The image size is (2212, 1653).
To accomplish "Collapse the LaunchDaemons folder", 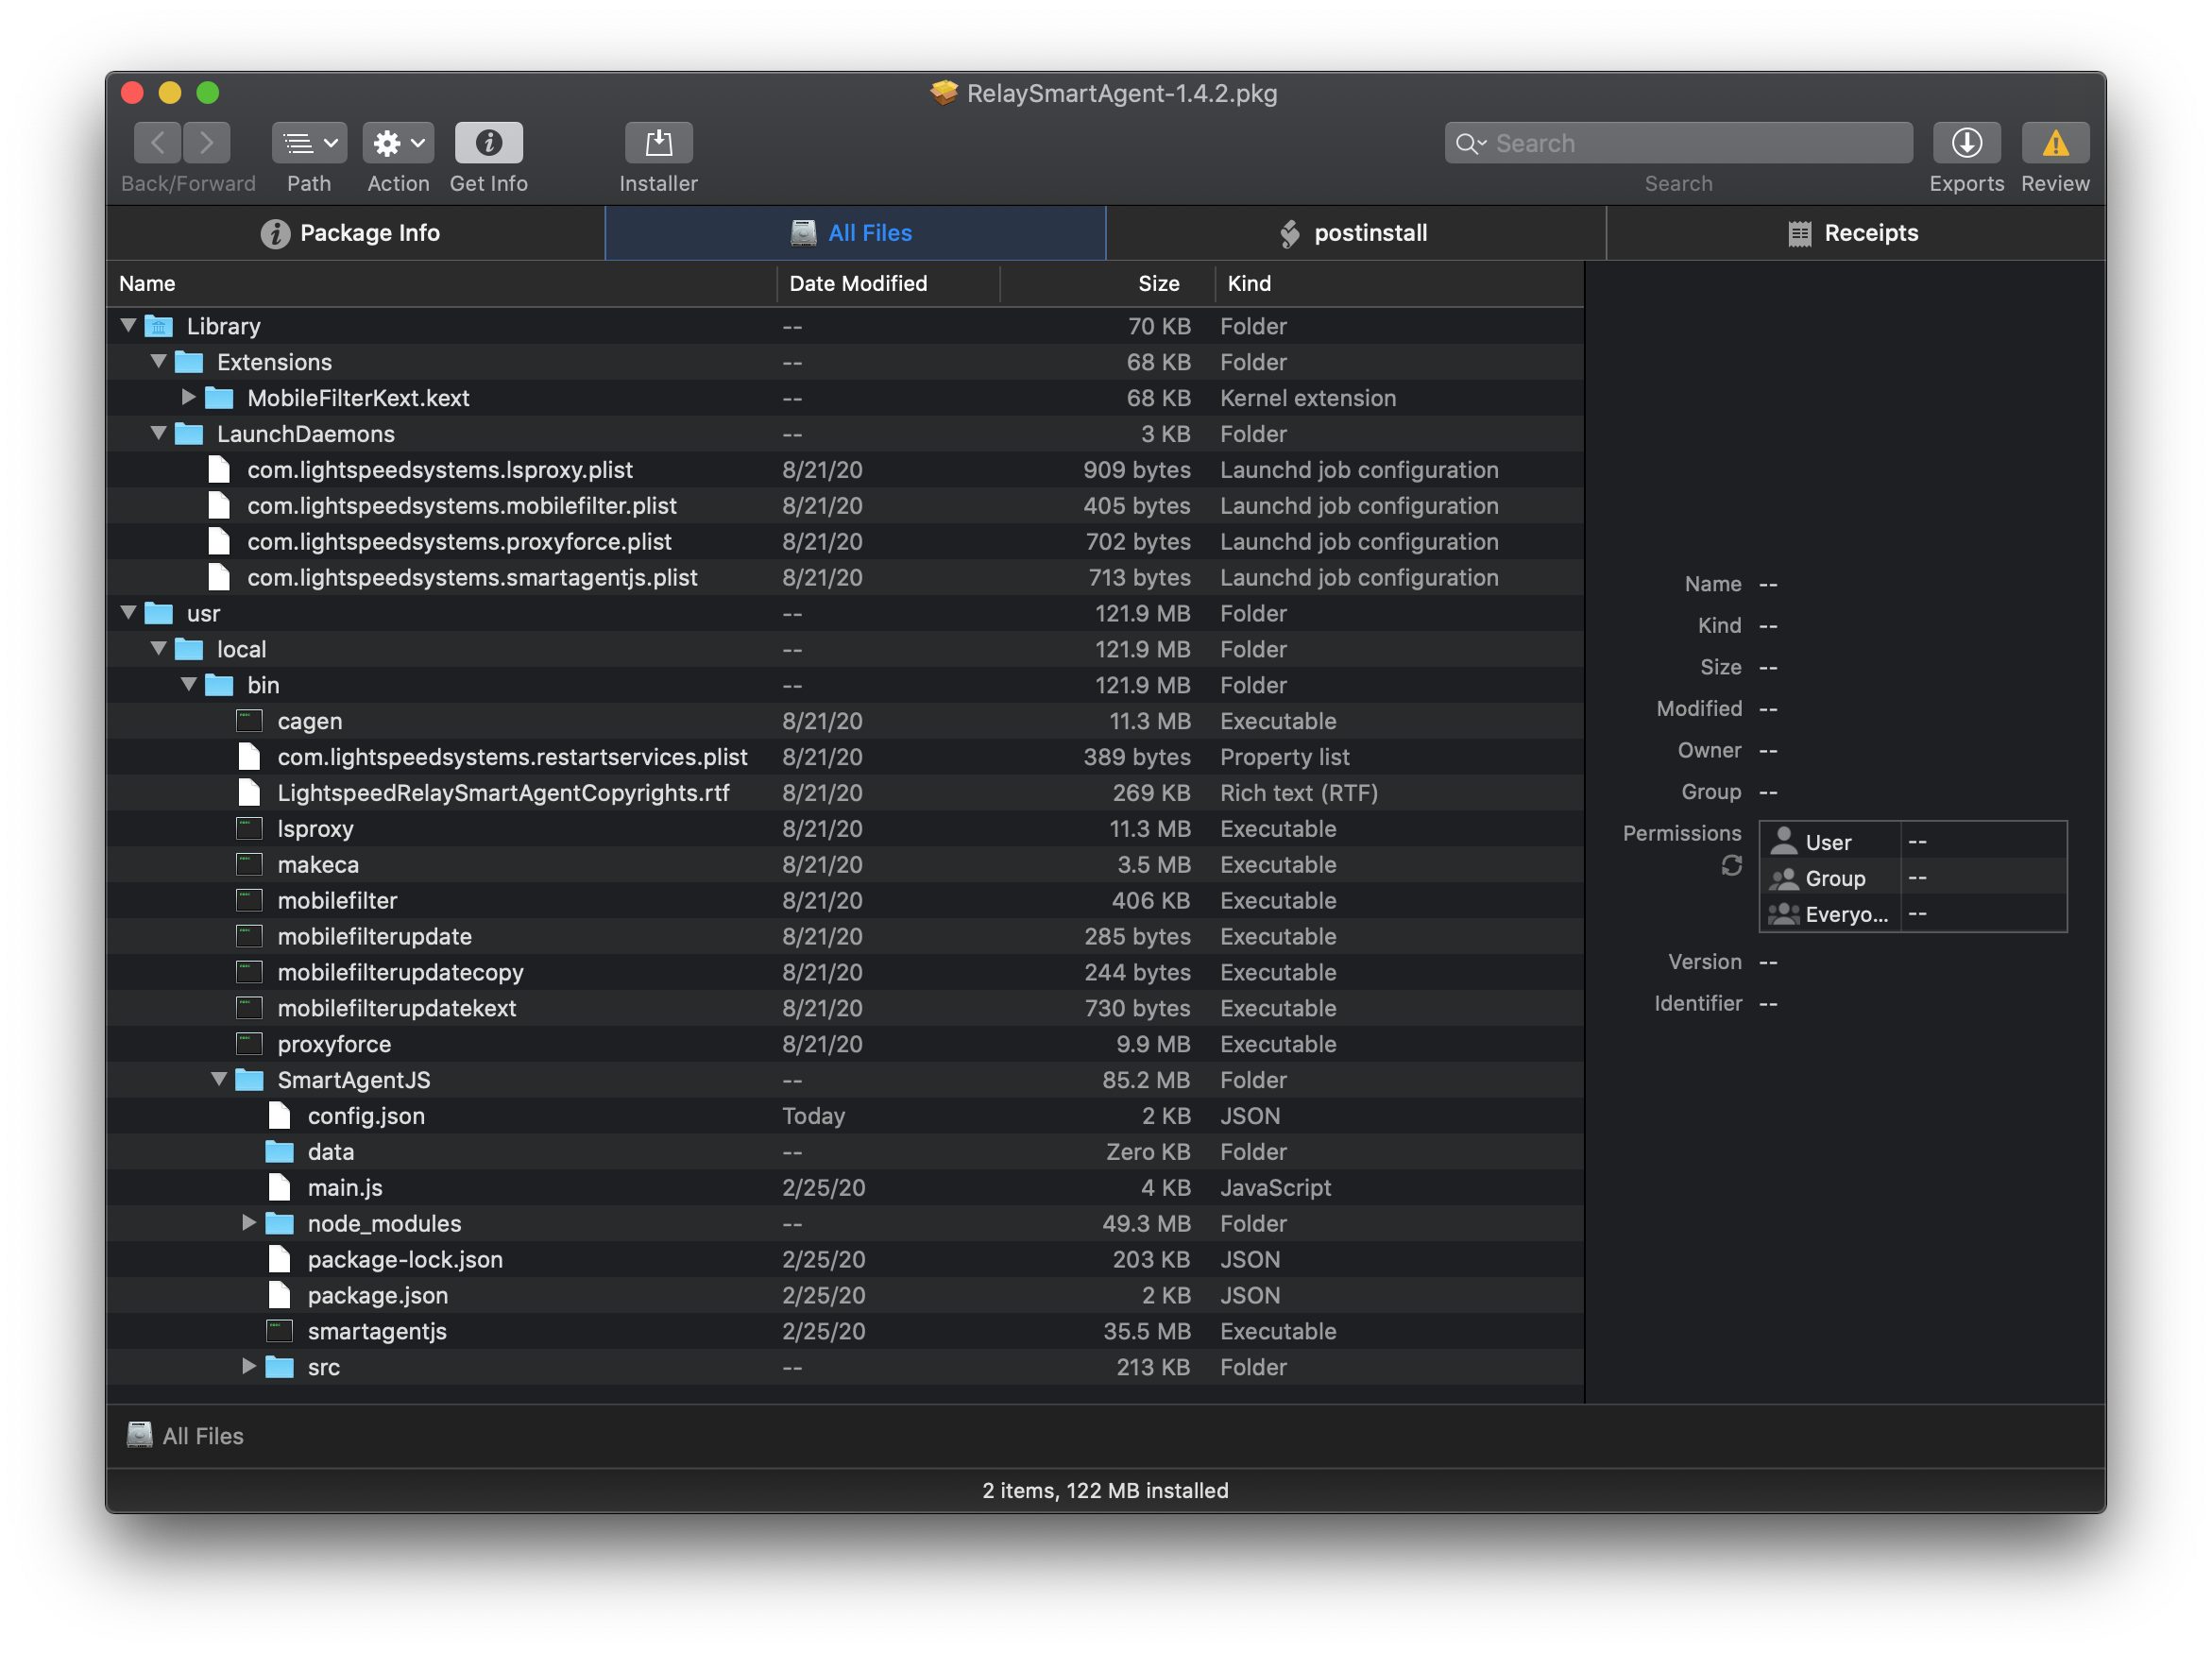I will [158, 433].
